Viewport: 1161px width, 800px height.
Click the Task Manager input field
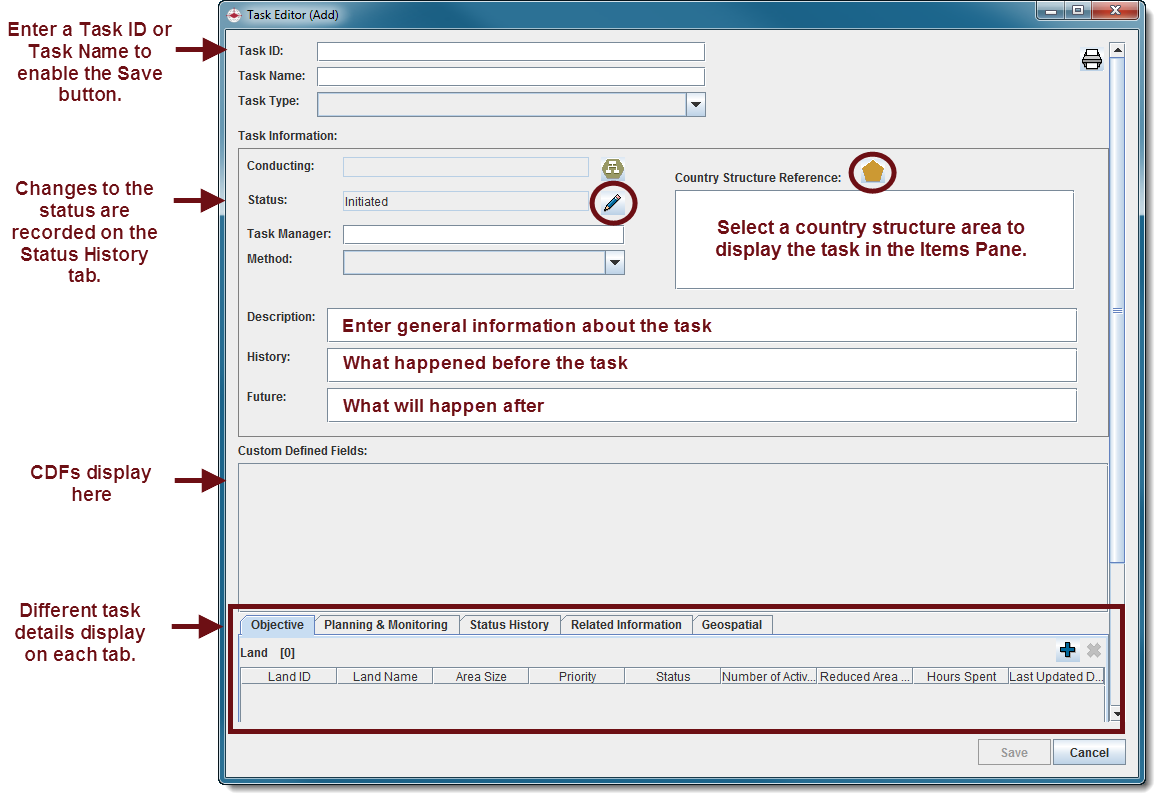click(x=482, y=235)
